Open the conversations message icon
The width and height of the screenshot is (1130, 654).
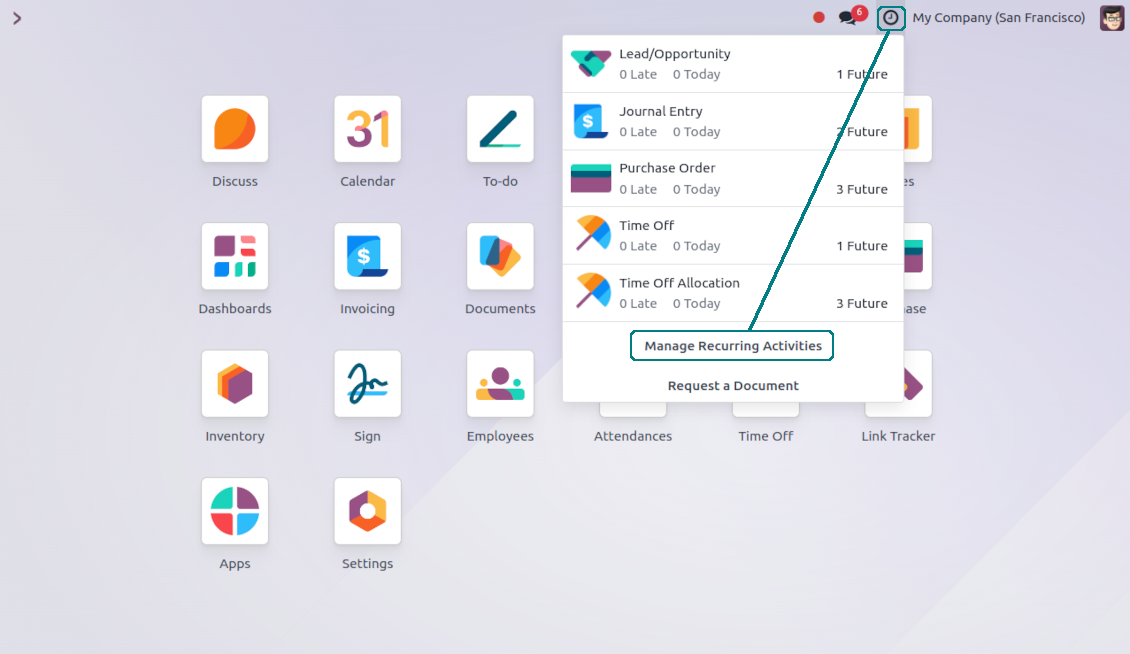(x=848, y=18)
